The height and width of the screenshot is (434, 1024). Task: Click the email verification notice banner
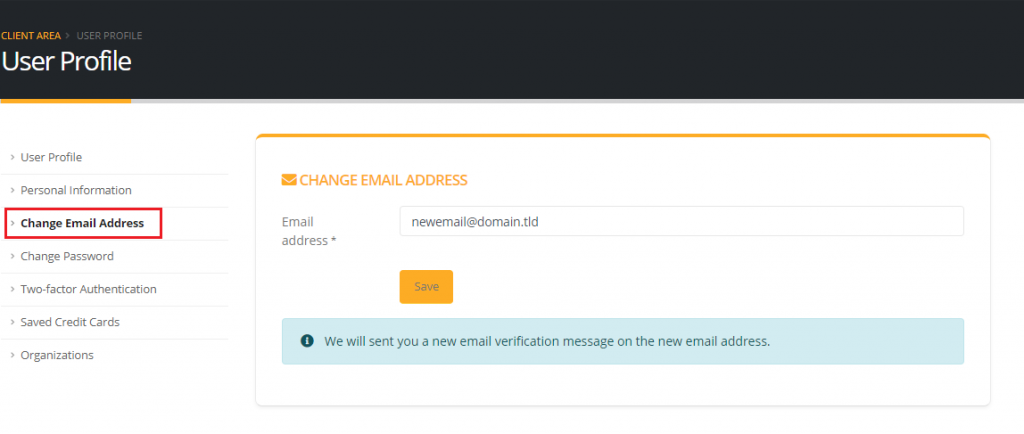[622, 341]
